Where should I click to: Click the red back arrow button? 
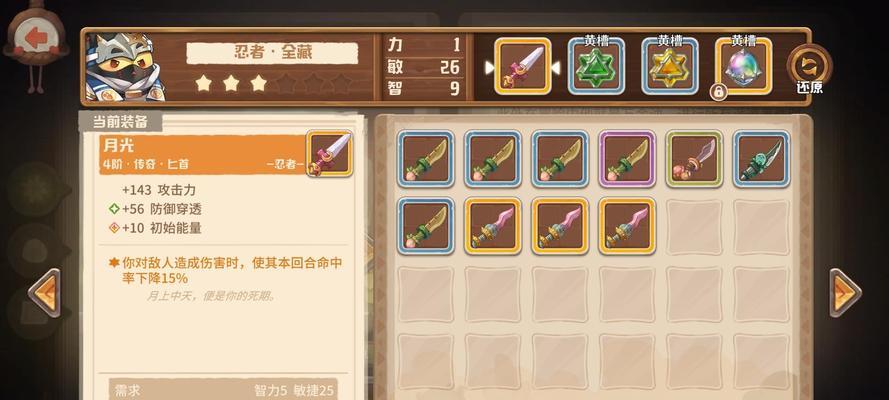point(37,39)
